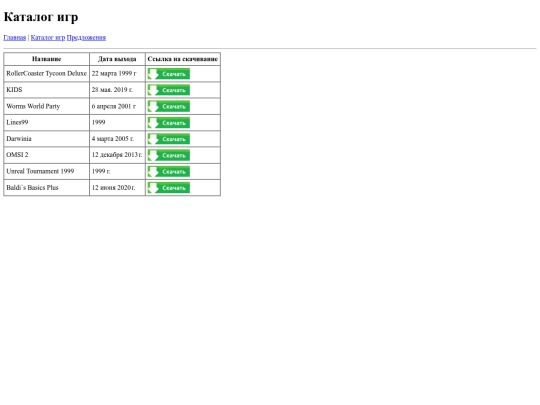540x405 pixels.
Task: Click the Ссылка на скачивание header
Action: 183,59
